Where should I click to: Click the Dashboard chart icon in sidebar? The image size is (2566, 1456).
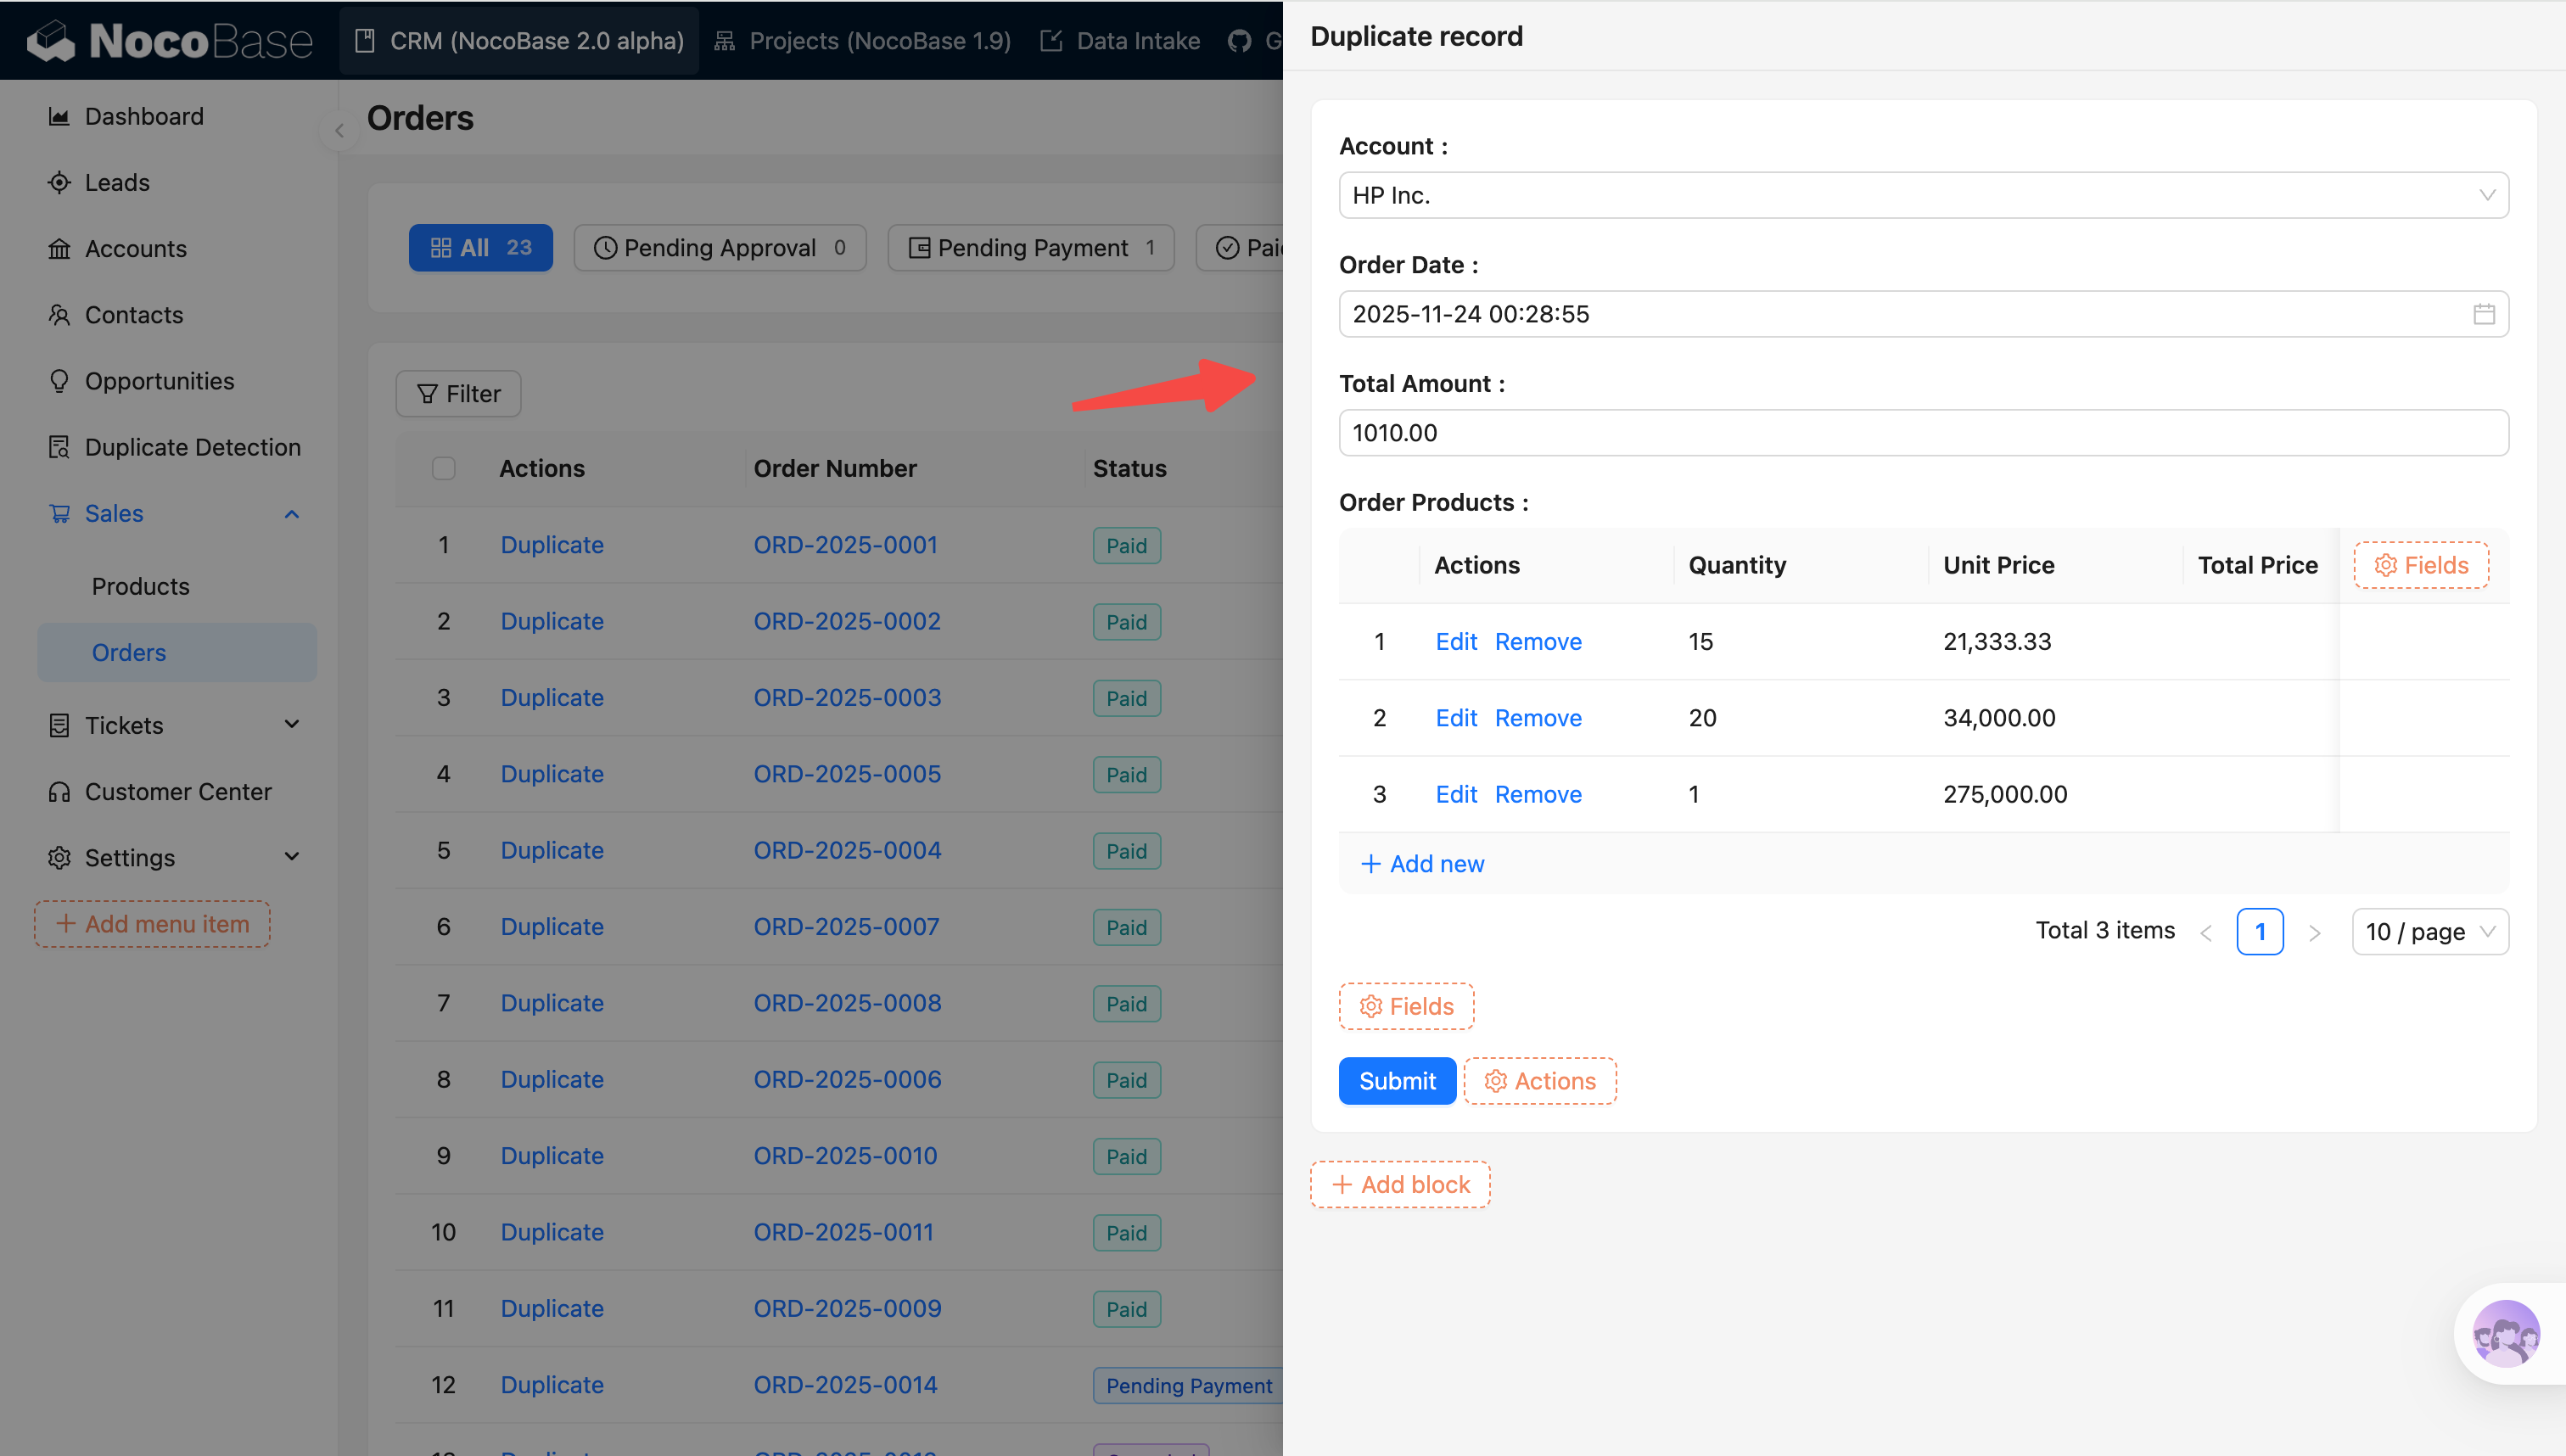coord(59,117)
